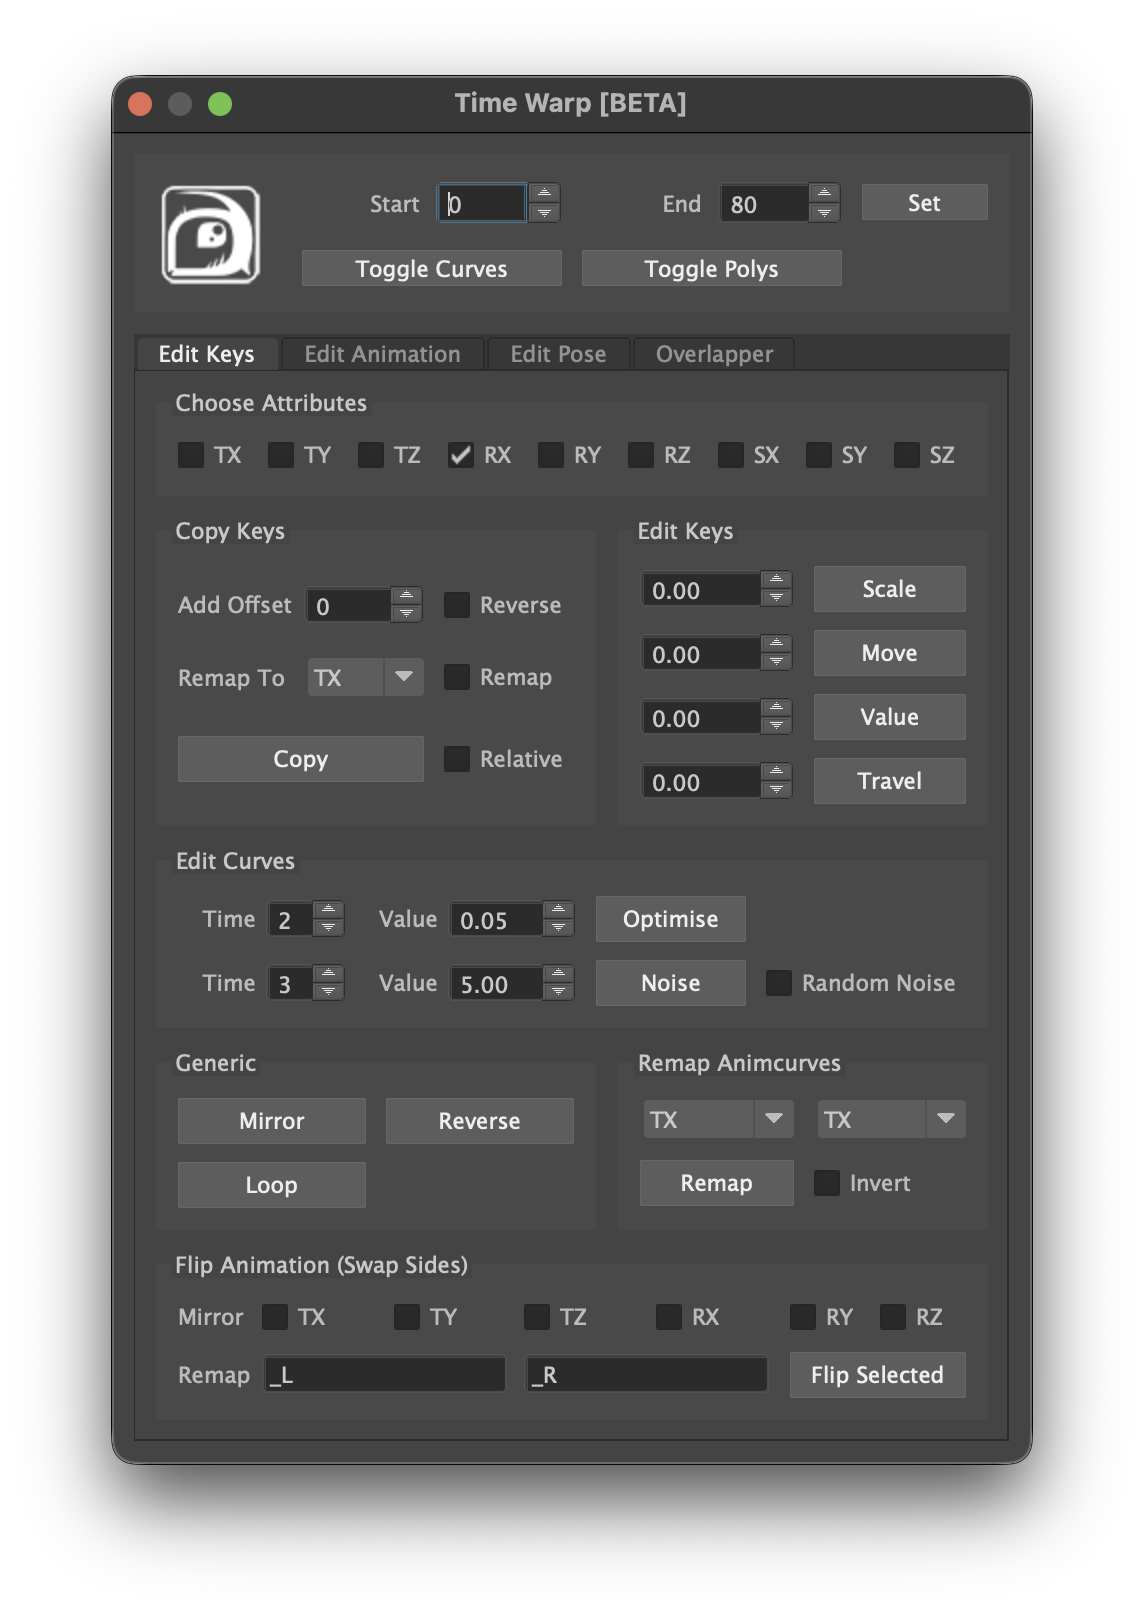Click the Mirror button in Generic

[x=272, y=1121]
